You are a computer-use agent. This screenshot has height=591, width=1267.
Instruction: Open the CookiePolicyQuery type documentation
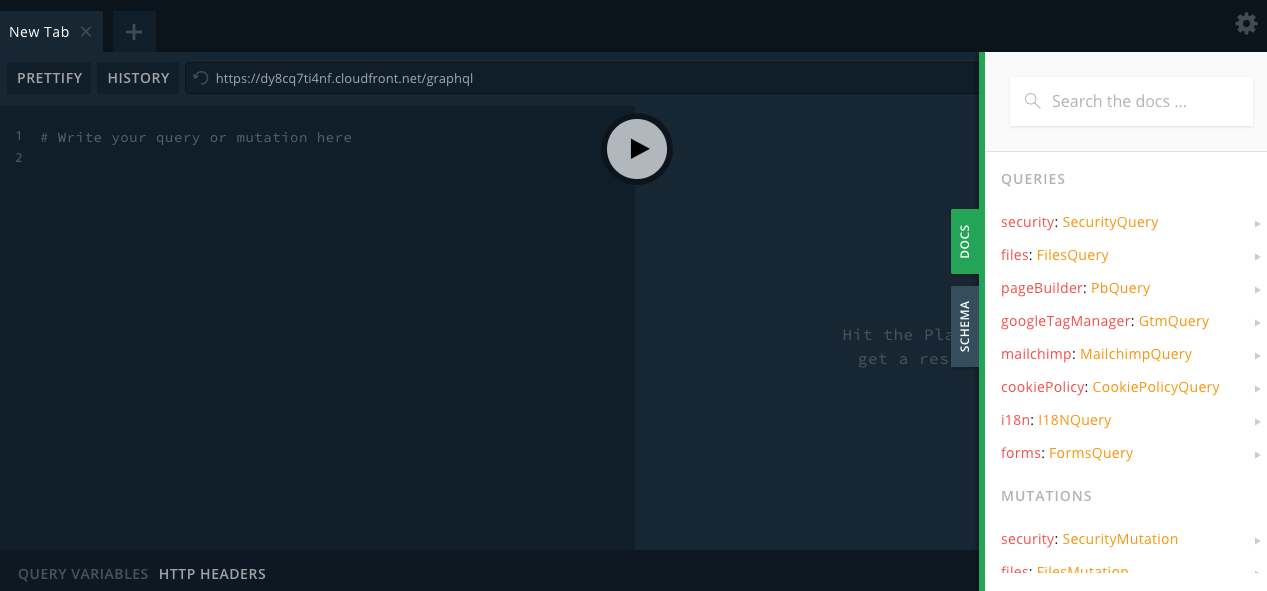click(x=1156, y=386)
